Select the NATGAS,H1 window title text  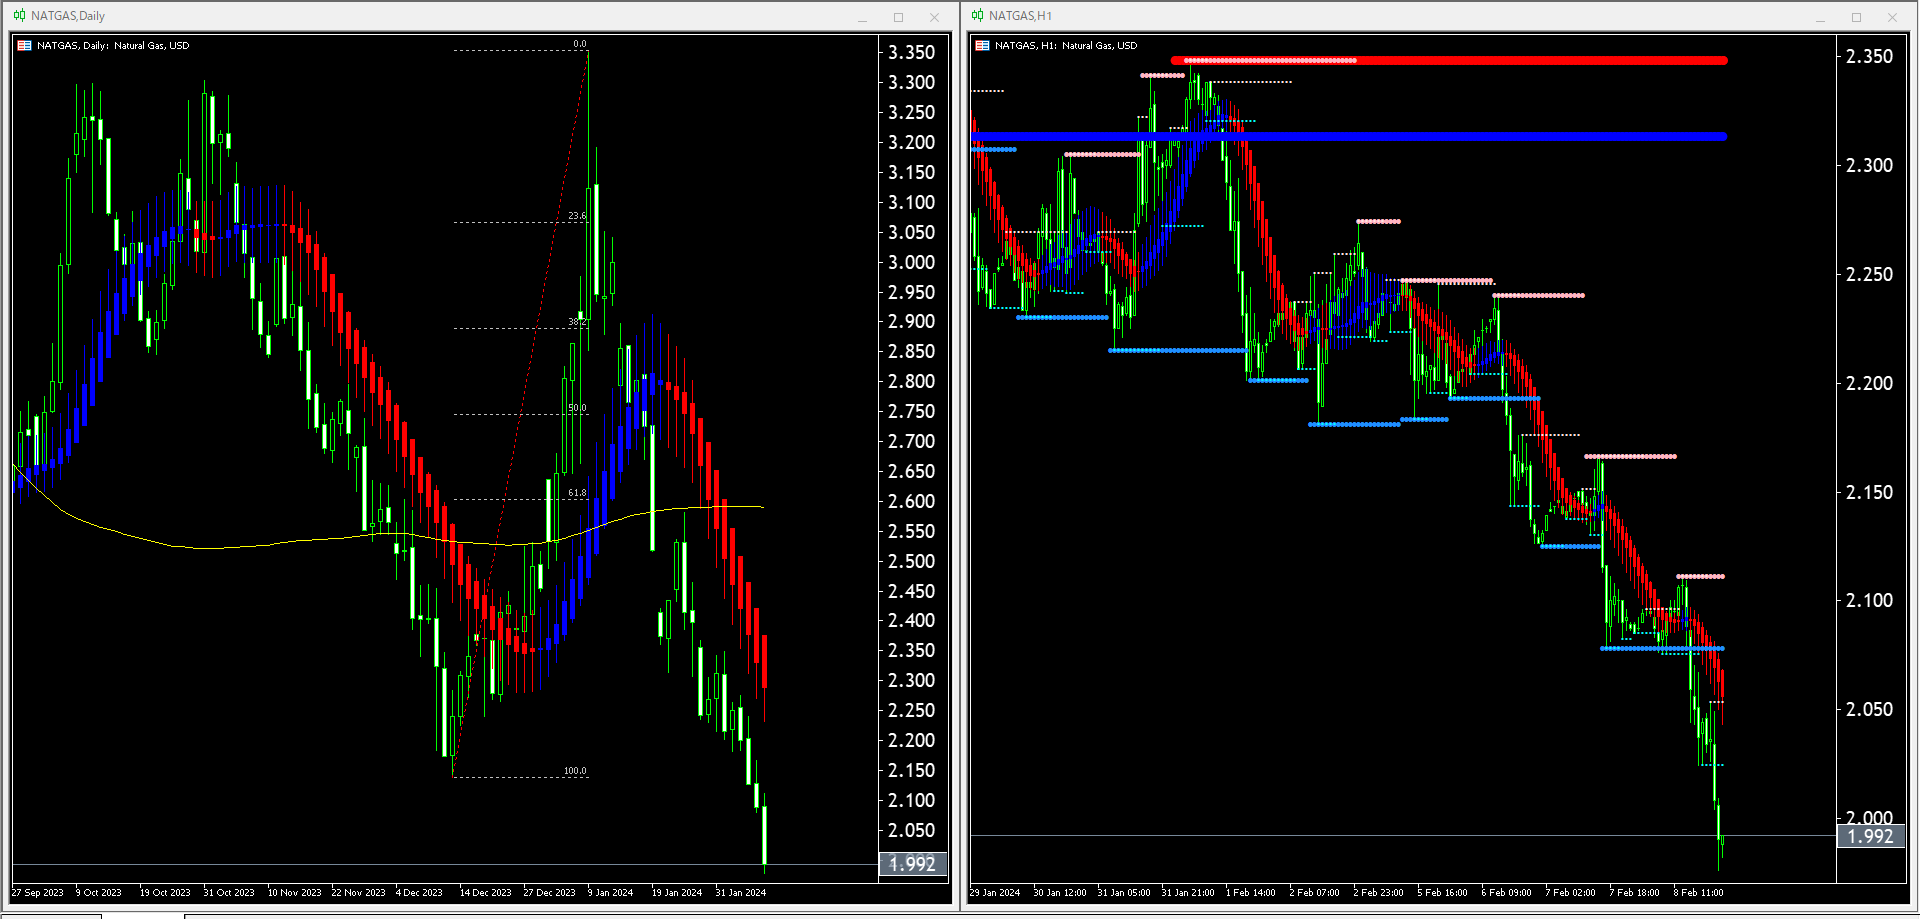pos(1020,16)
